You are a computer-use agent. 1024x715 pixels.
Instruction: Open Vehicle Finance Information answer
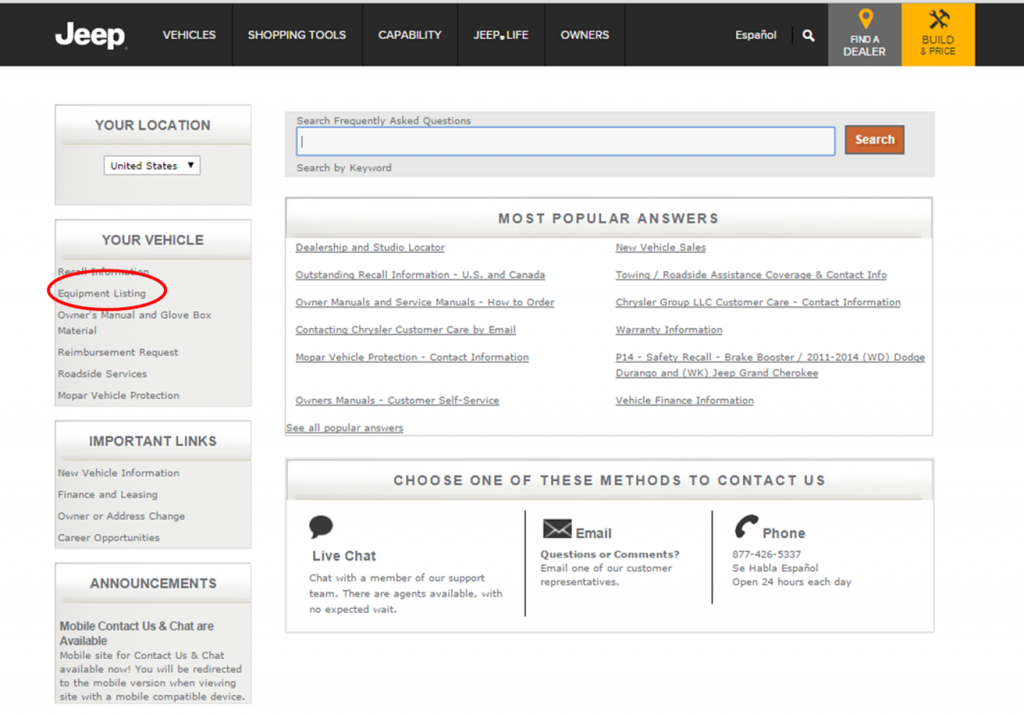(x=684, y=400)
